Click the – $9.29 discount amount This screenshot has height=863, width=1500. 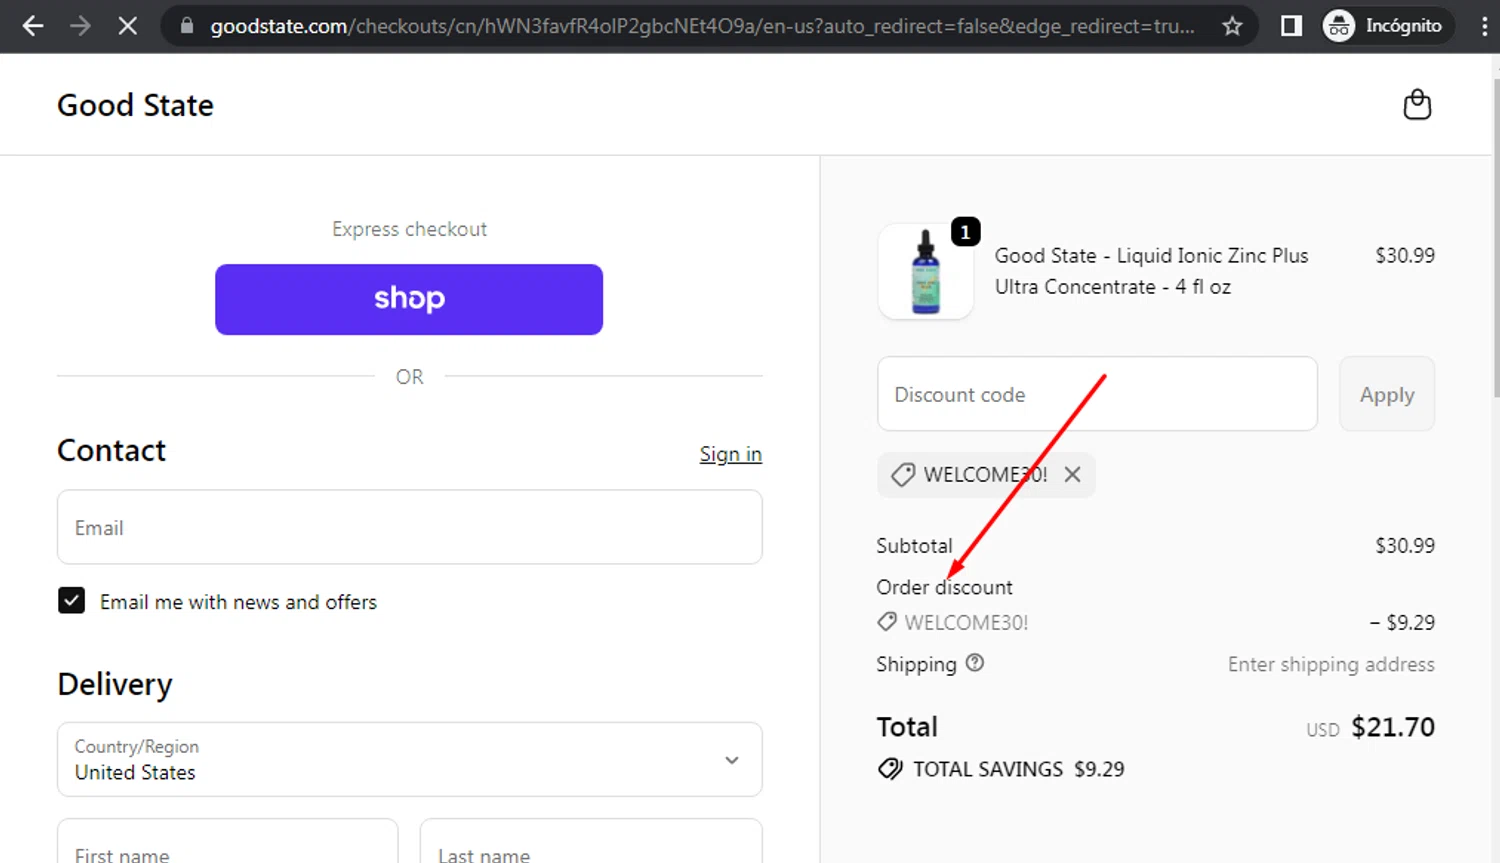tap(1402, 622)
